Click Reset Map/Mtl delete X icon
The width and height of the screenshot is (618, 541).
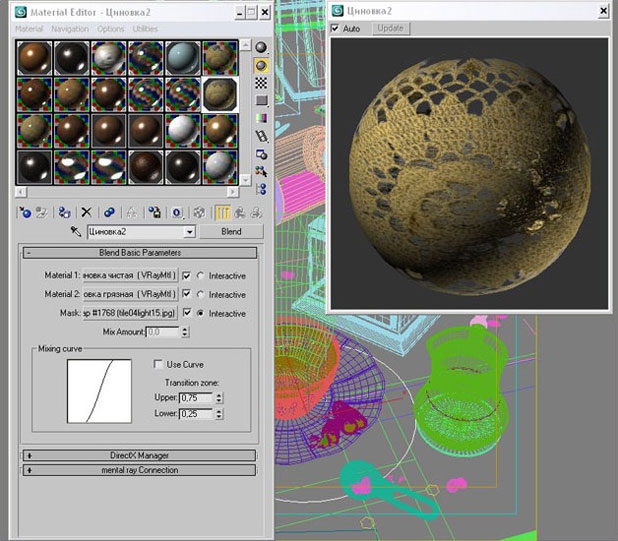coord(86,213)
